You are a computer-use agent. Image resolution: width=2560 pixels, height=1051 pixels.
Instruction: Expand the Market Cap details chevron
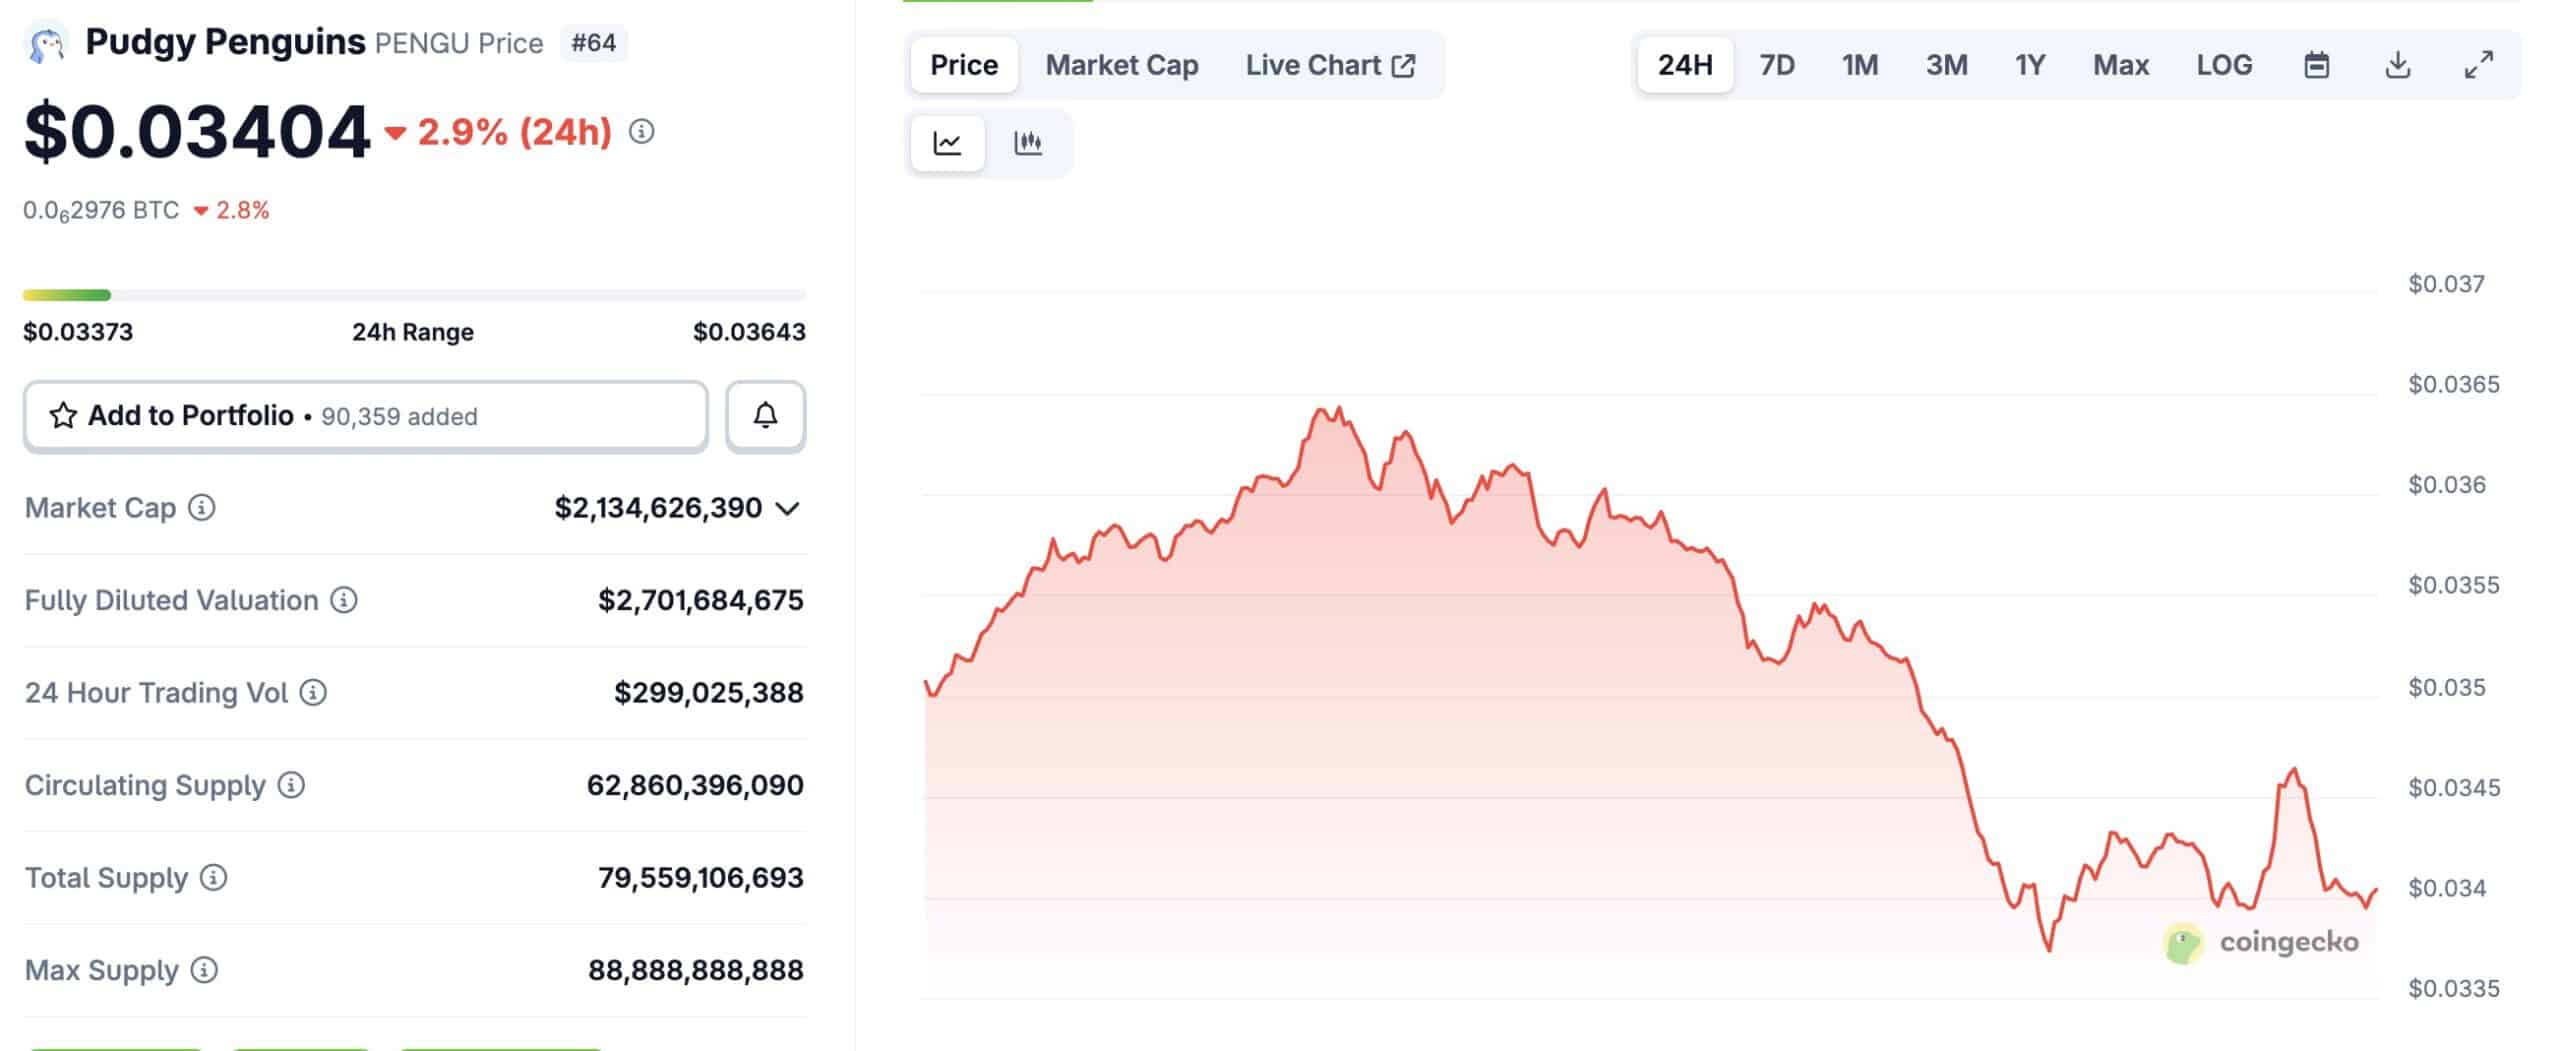(x=788, y=508)
